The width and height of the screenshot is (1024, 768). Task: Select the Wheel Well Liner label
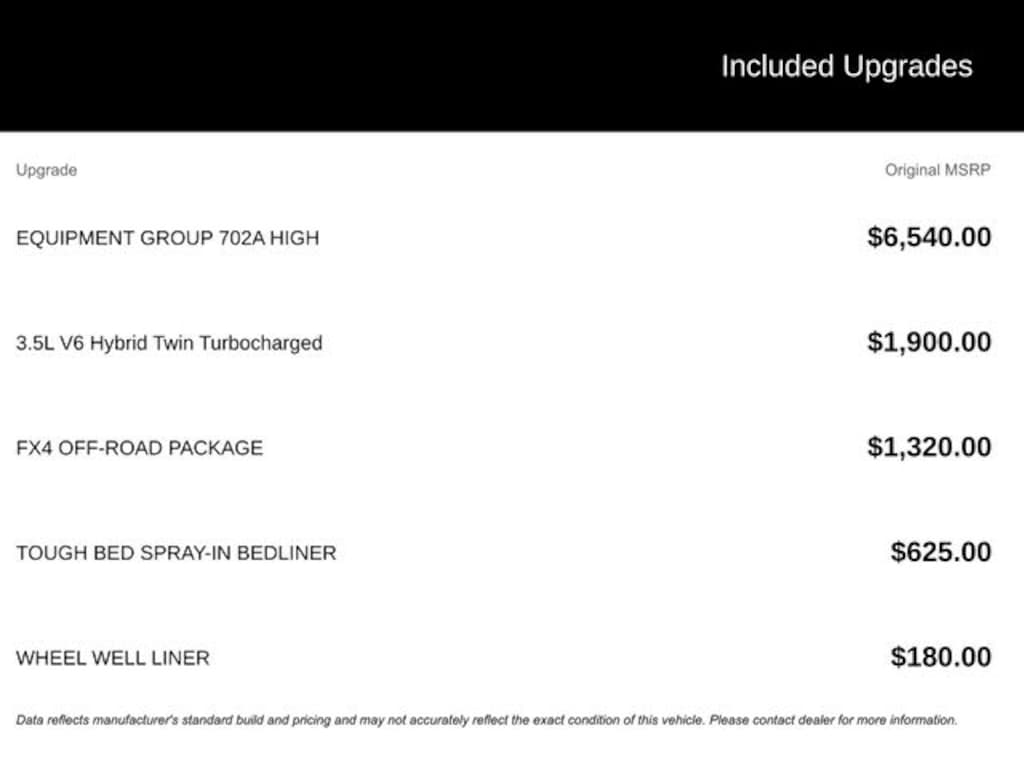(x=113, y=658)
